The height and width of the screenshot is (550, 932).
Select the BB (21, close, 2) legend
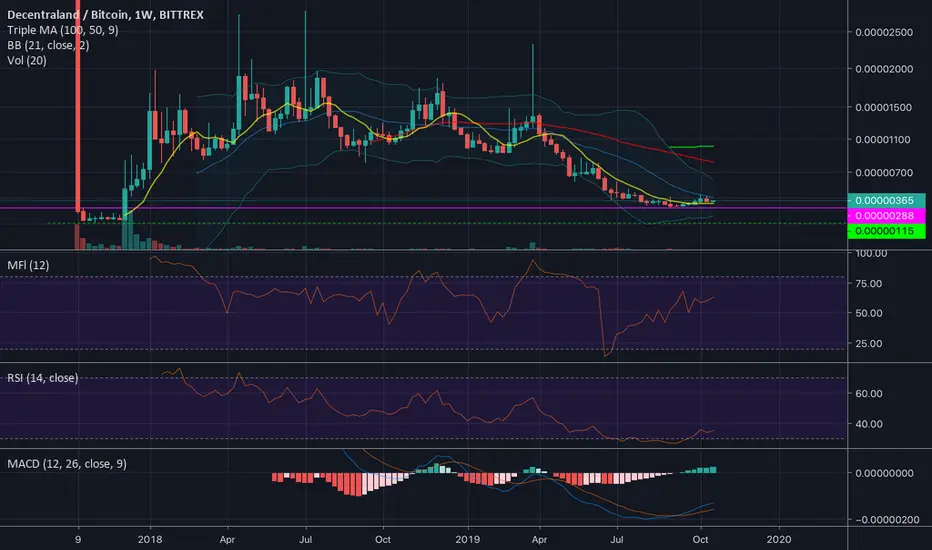pyautogui.click(x=48, y=45)
